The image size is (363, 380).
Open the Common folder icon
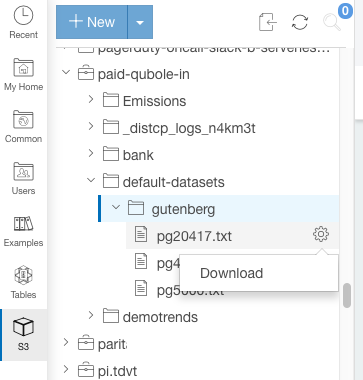[x=23, y=119]
